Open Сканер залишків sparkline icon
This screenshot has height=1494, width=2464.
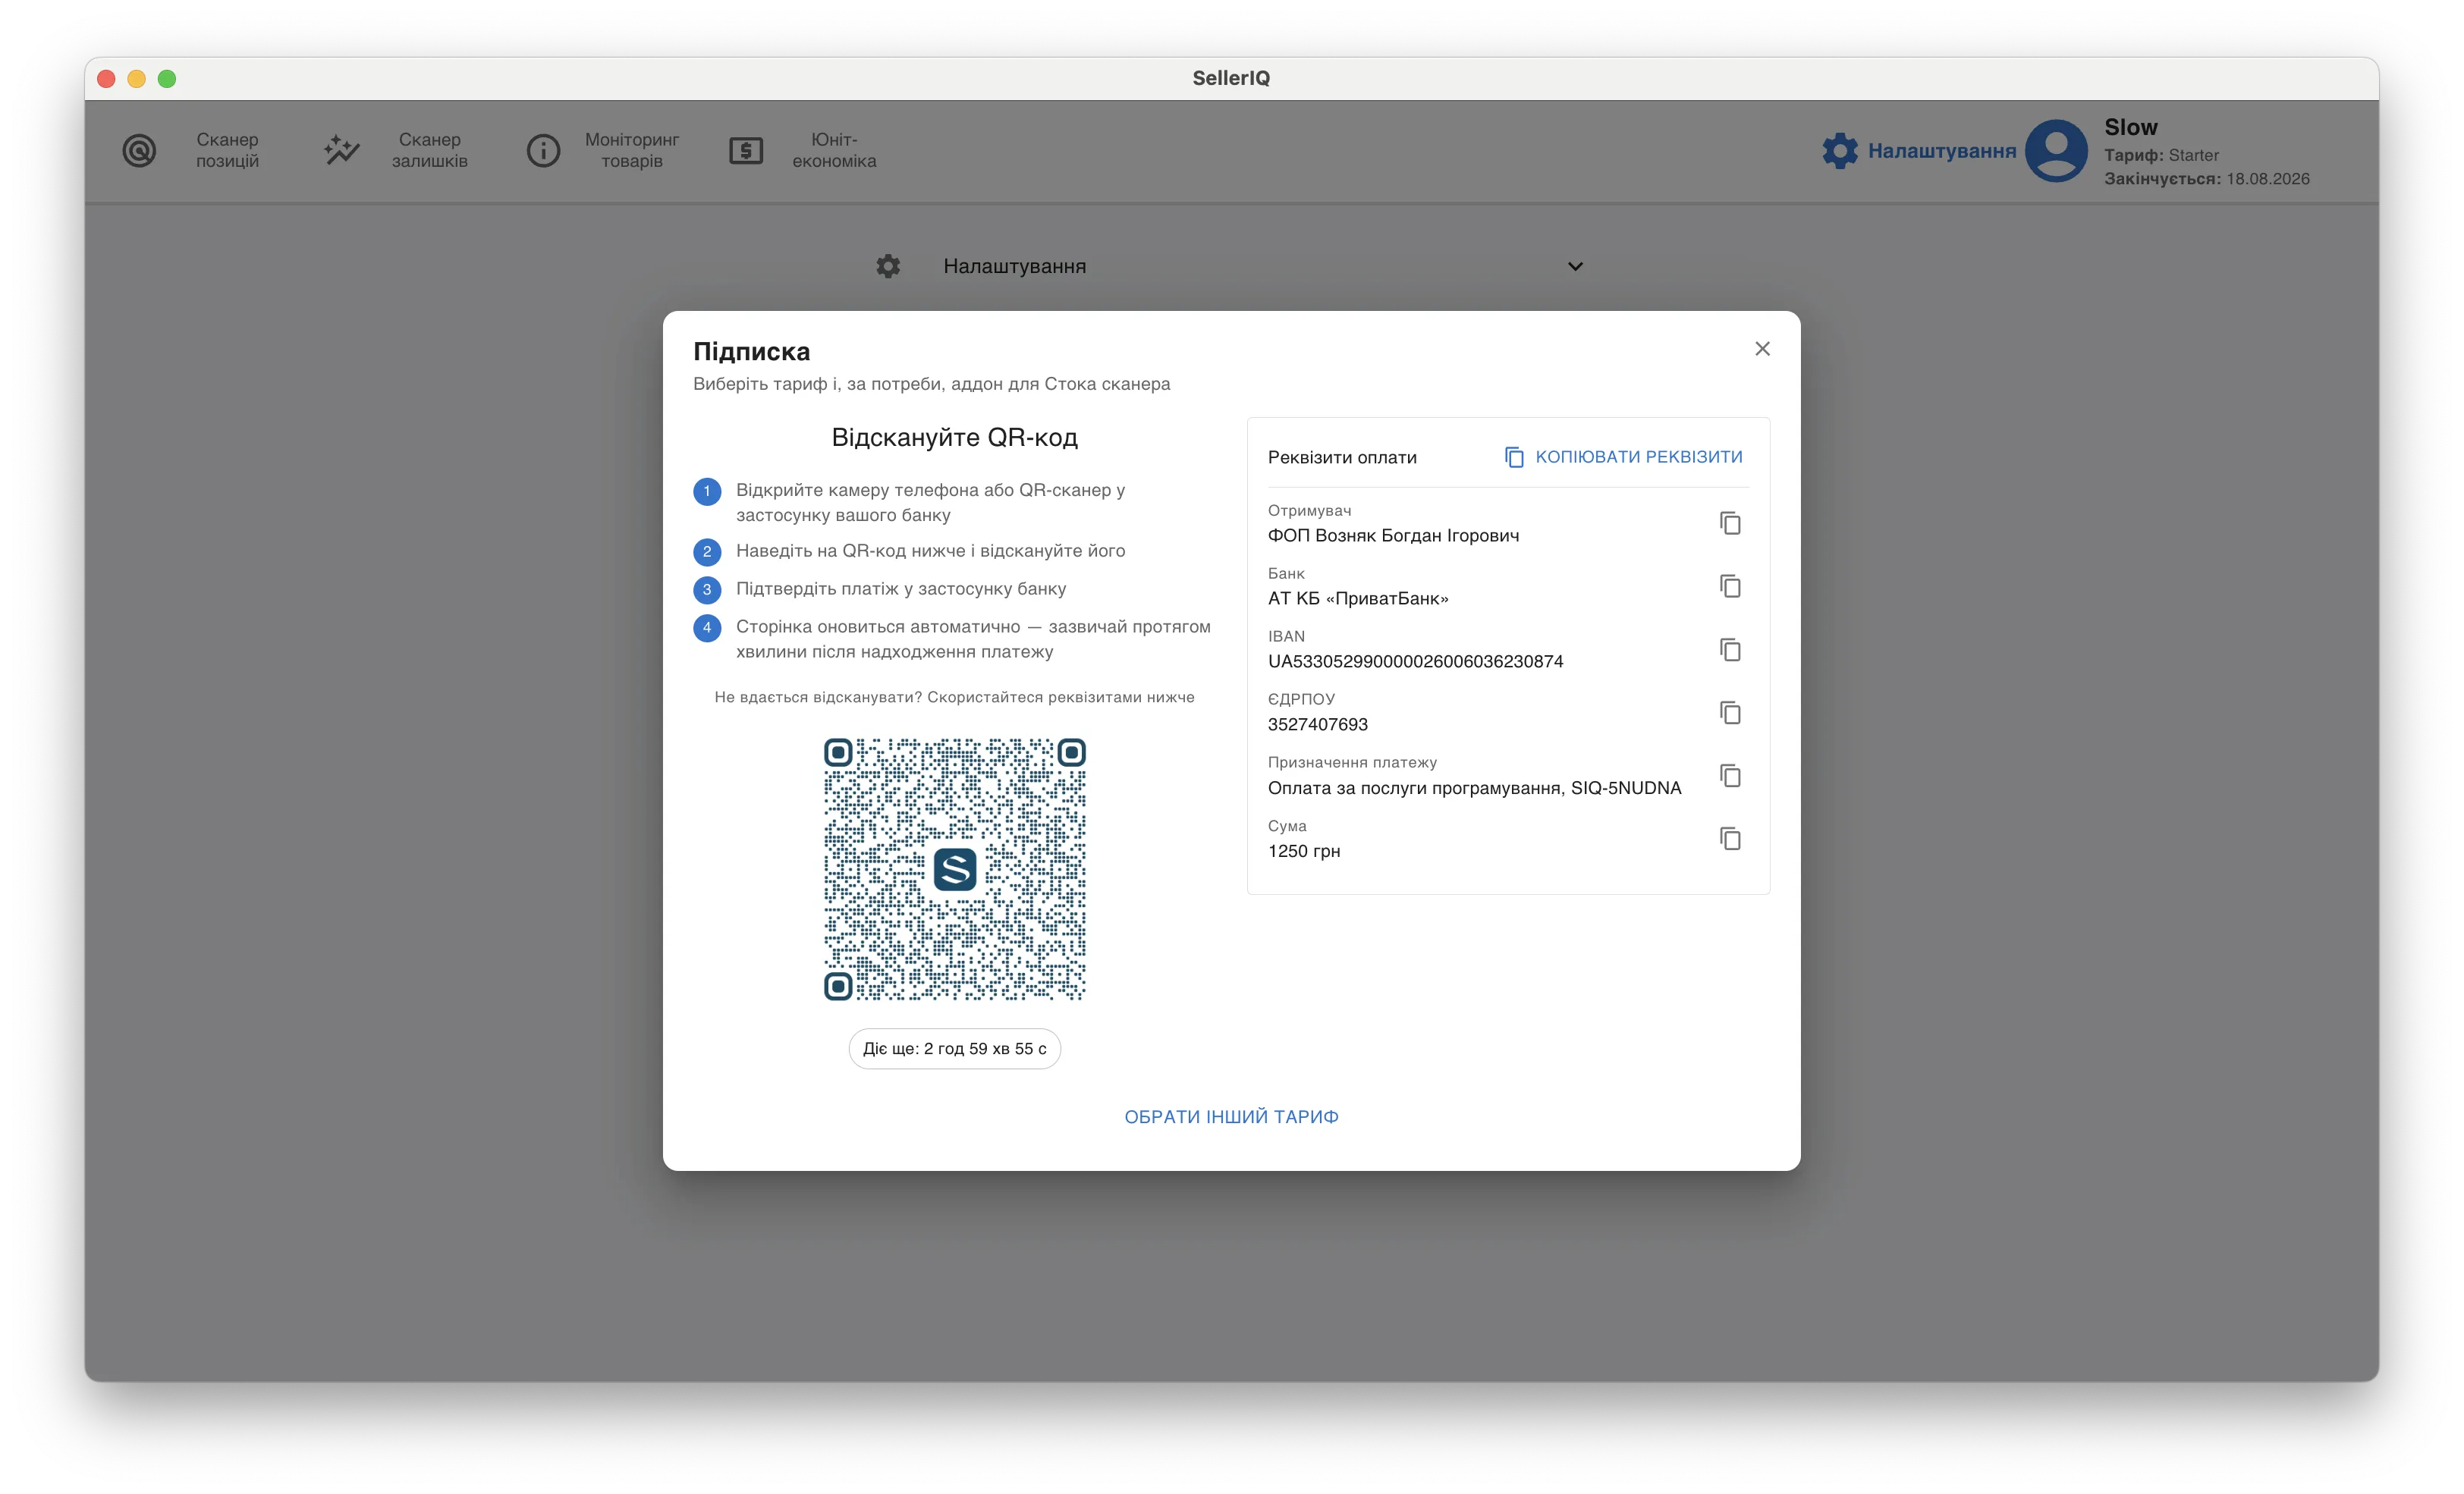342,151
